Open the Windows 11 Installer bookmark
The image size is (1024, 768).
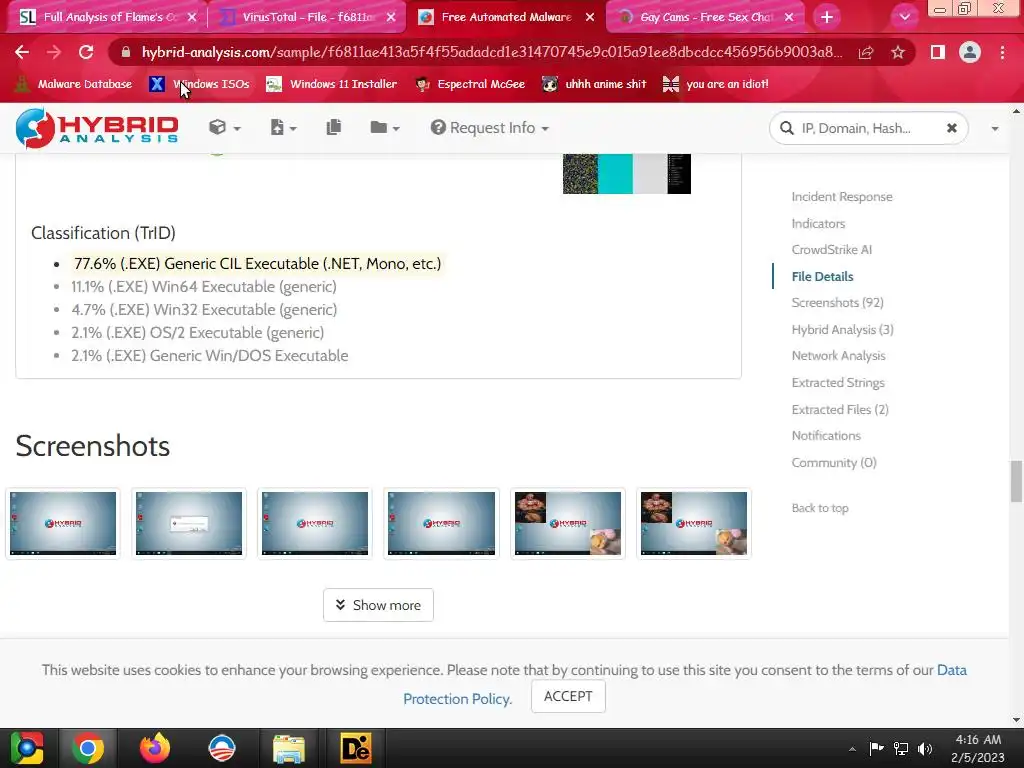coord(332,84)
